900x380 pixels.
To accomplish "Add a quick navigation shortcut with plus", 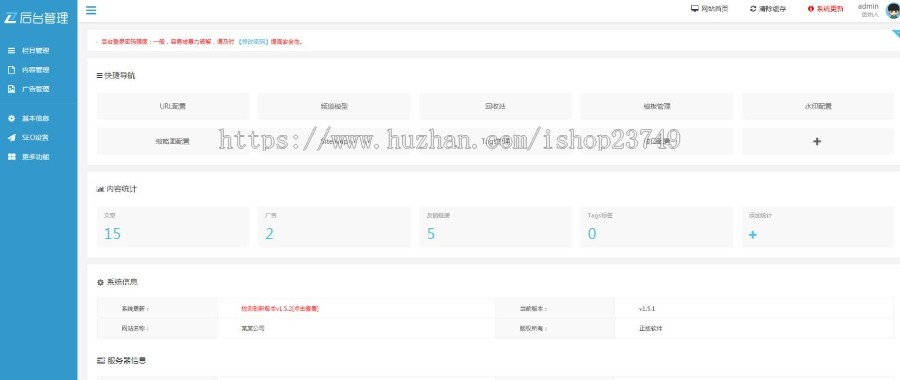I will point(818,141).
